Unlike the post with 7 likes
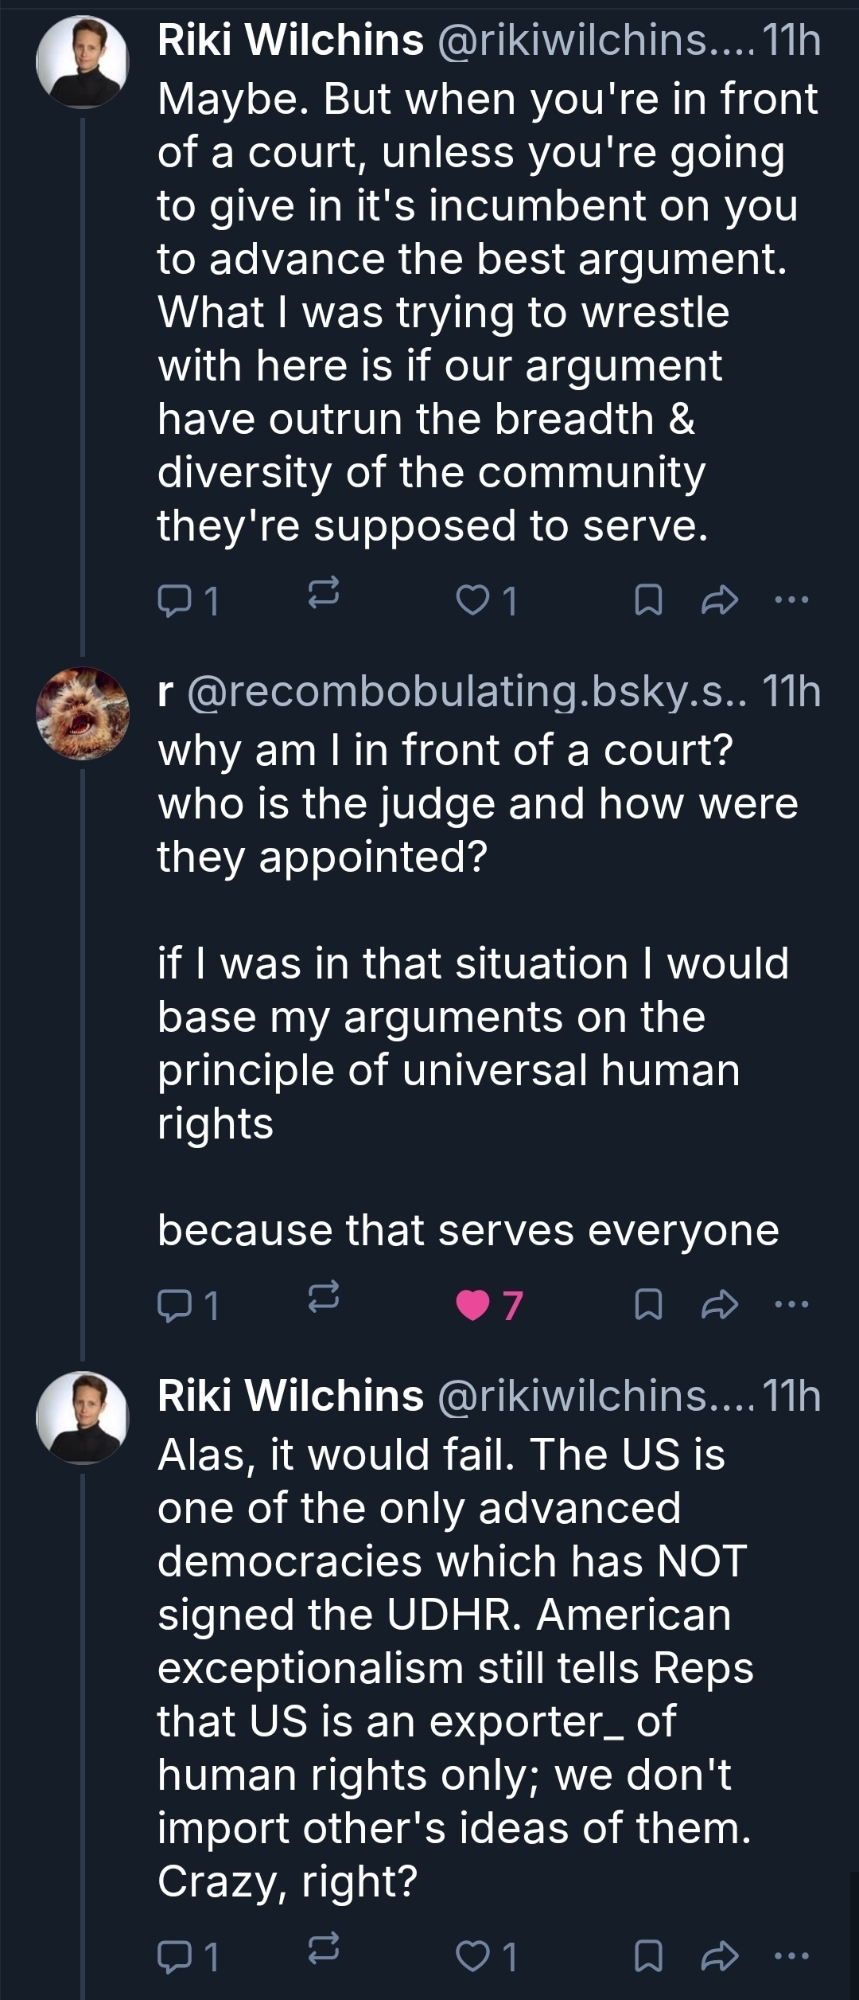Viewport: 859px width, 2000px height. point(472,1305)
